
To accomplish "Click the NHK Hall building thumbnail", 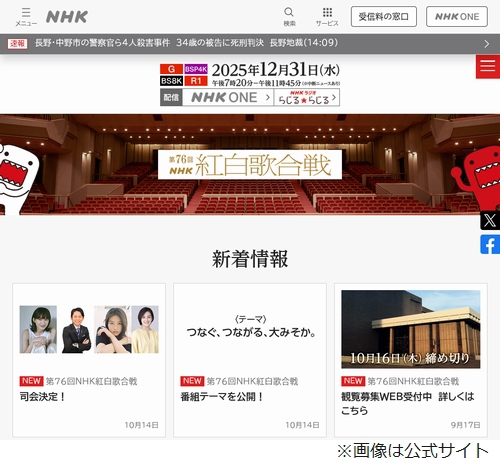I will click(x=411, y=329).
